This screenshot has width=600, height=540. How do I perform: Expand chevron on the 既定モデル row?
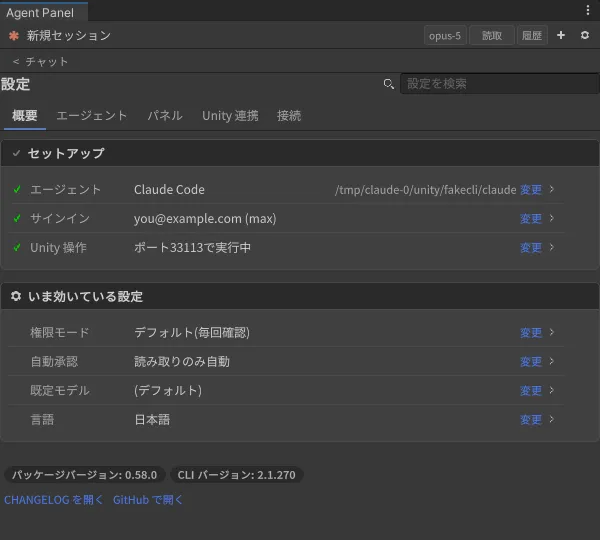click(552, 390)
